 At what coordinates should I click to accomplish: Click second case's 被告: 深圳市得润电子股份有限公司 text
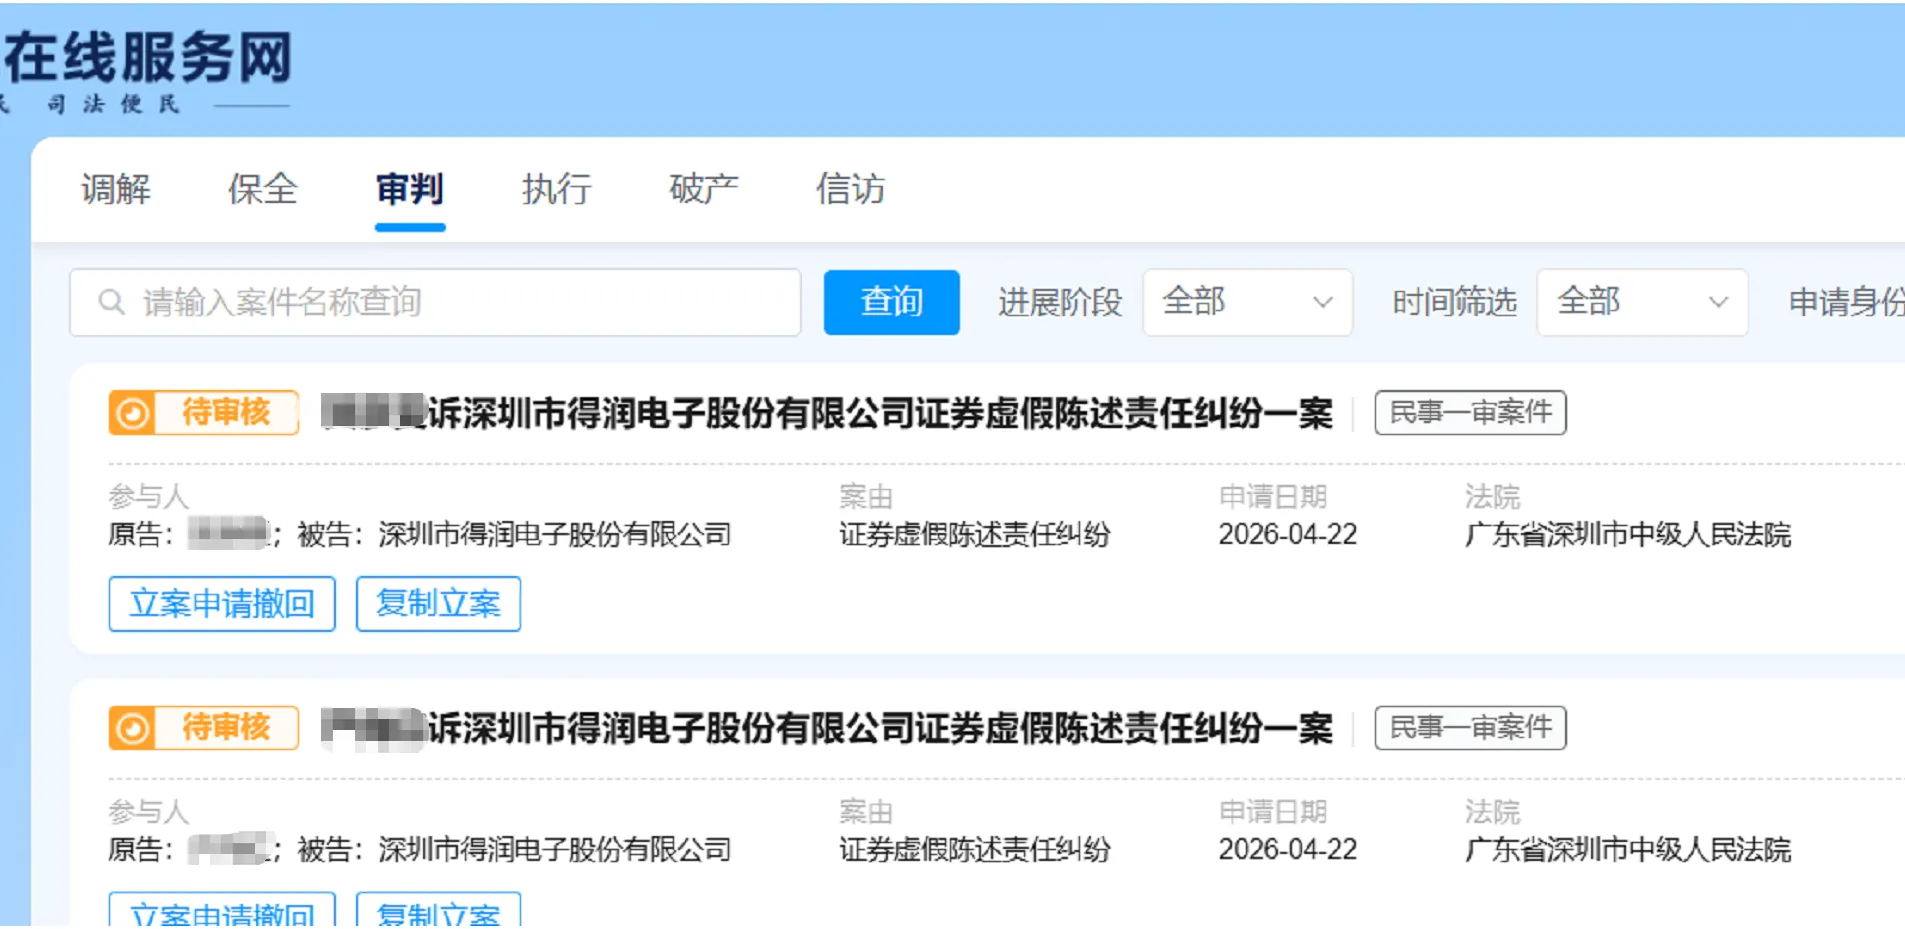click(x=514, y=849)
